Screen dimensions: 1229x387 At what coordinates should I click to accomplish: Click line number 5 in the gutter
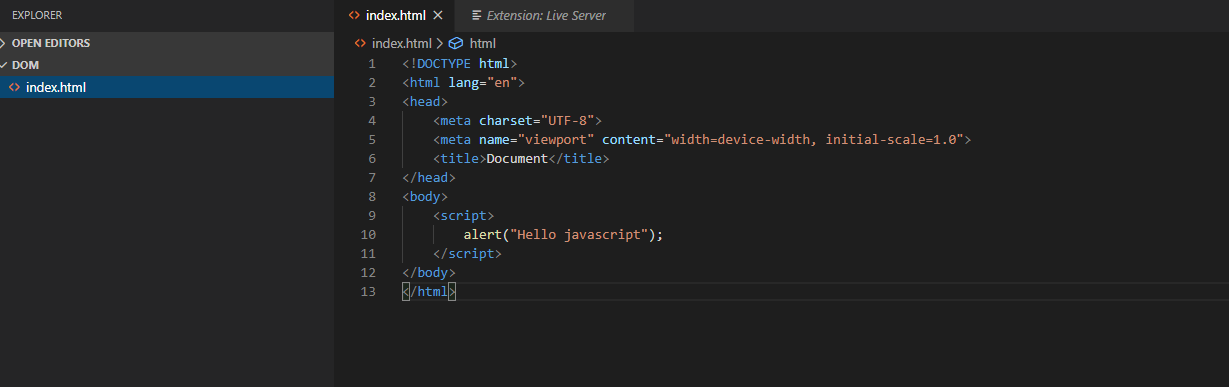point(372,139)
